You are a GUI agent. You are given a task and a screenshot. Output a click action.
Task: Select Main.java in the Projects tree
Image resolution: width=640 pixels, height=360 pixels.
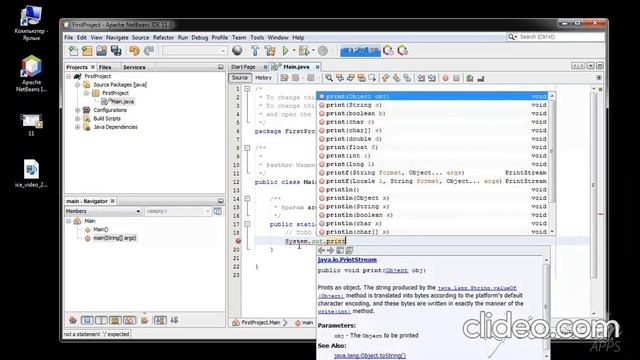(x=122, y=102)
